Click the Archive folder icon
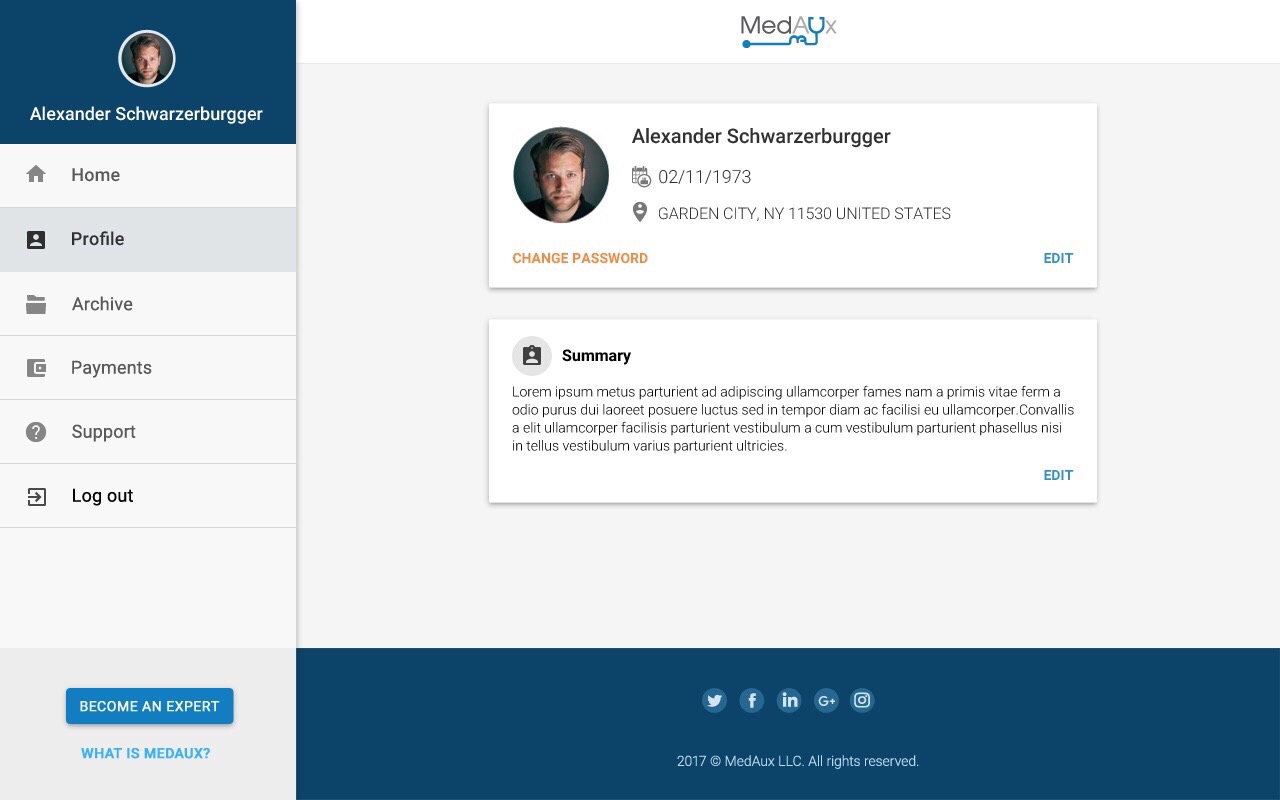This screenshot has width=1280, height=800. 36,304
